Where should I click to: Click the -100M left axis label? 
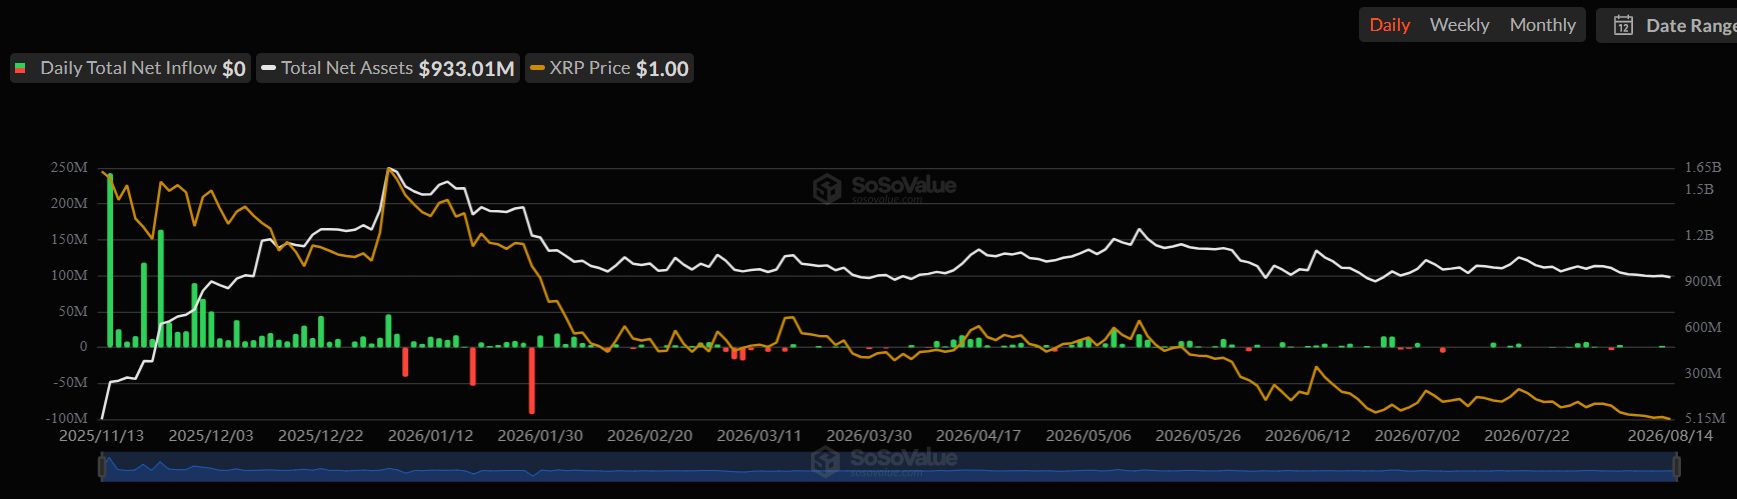point(66,418)
